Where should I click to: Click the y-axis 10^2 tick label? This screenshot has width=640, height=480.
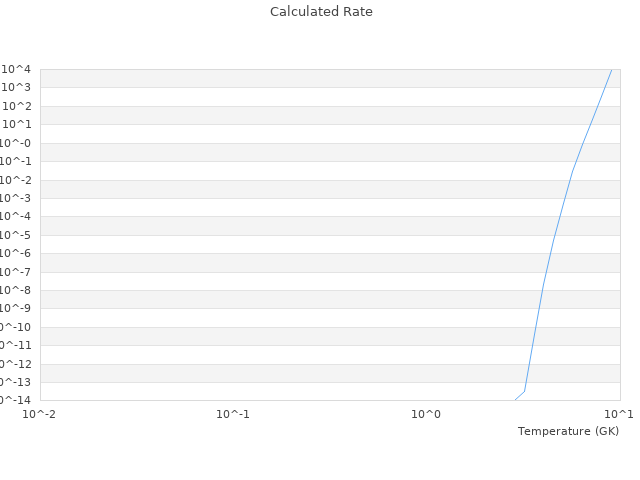coord(17,106)
